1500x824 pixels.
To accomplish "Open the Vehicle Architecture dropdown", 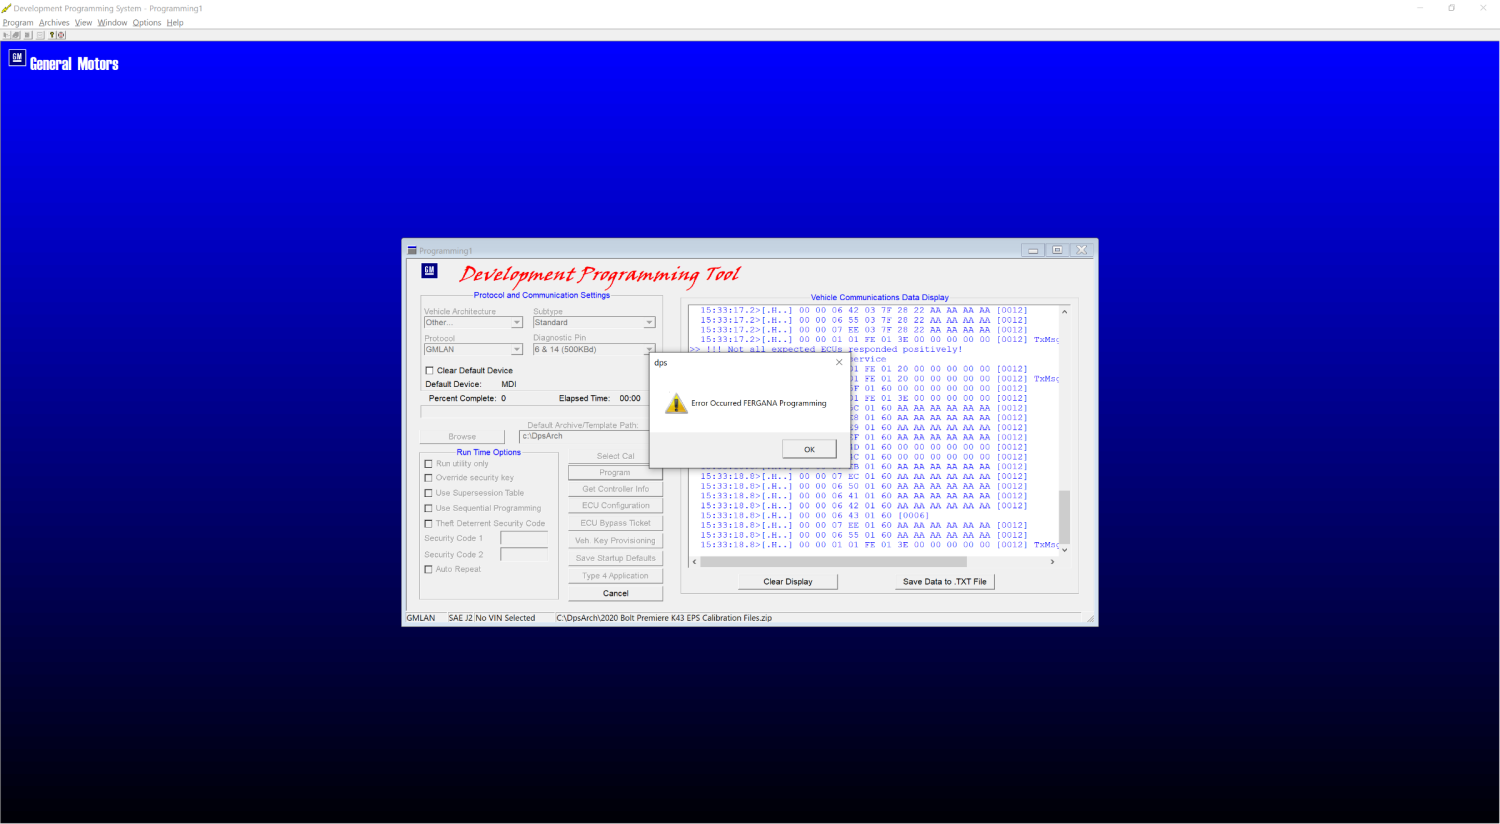I will (517, 323).
